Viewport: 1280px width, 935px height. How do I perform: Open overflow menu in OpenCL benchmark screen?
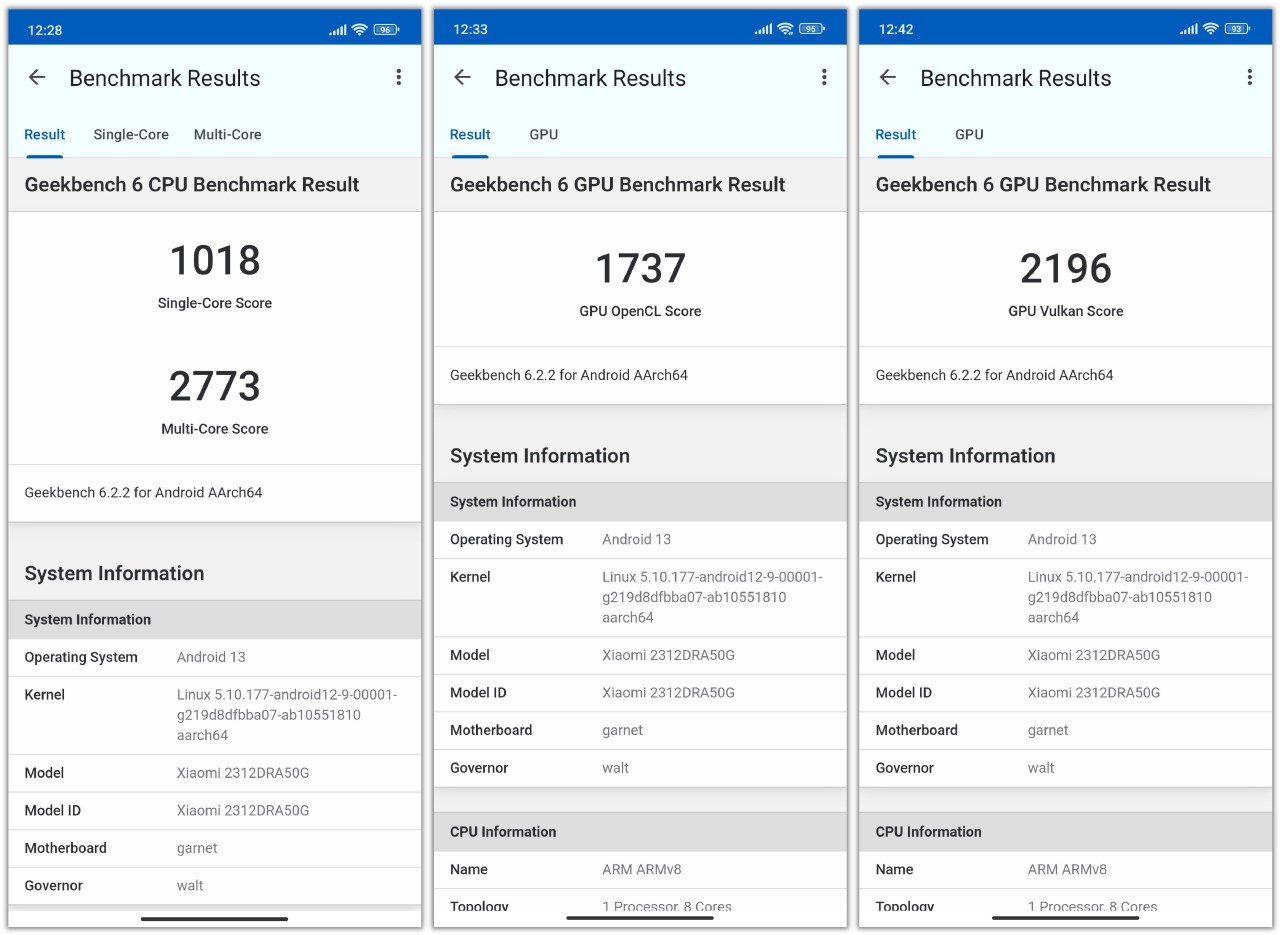[x=824, y=77]
